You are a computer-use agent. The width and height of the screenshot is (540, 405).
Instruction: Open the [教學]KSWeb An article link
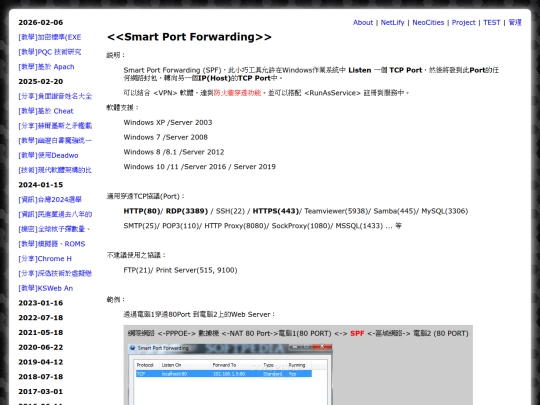click(x=46, y=288)
